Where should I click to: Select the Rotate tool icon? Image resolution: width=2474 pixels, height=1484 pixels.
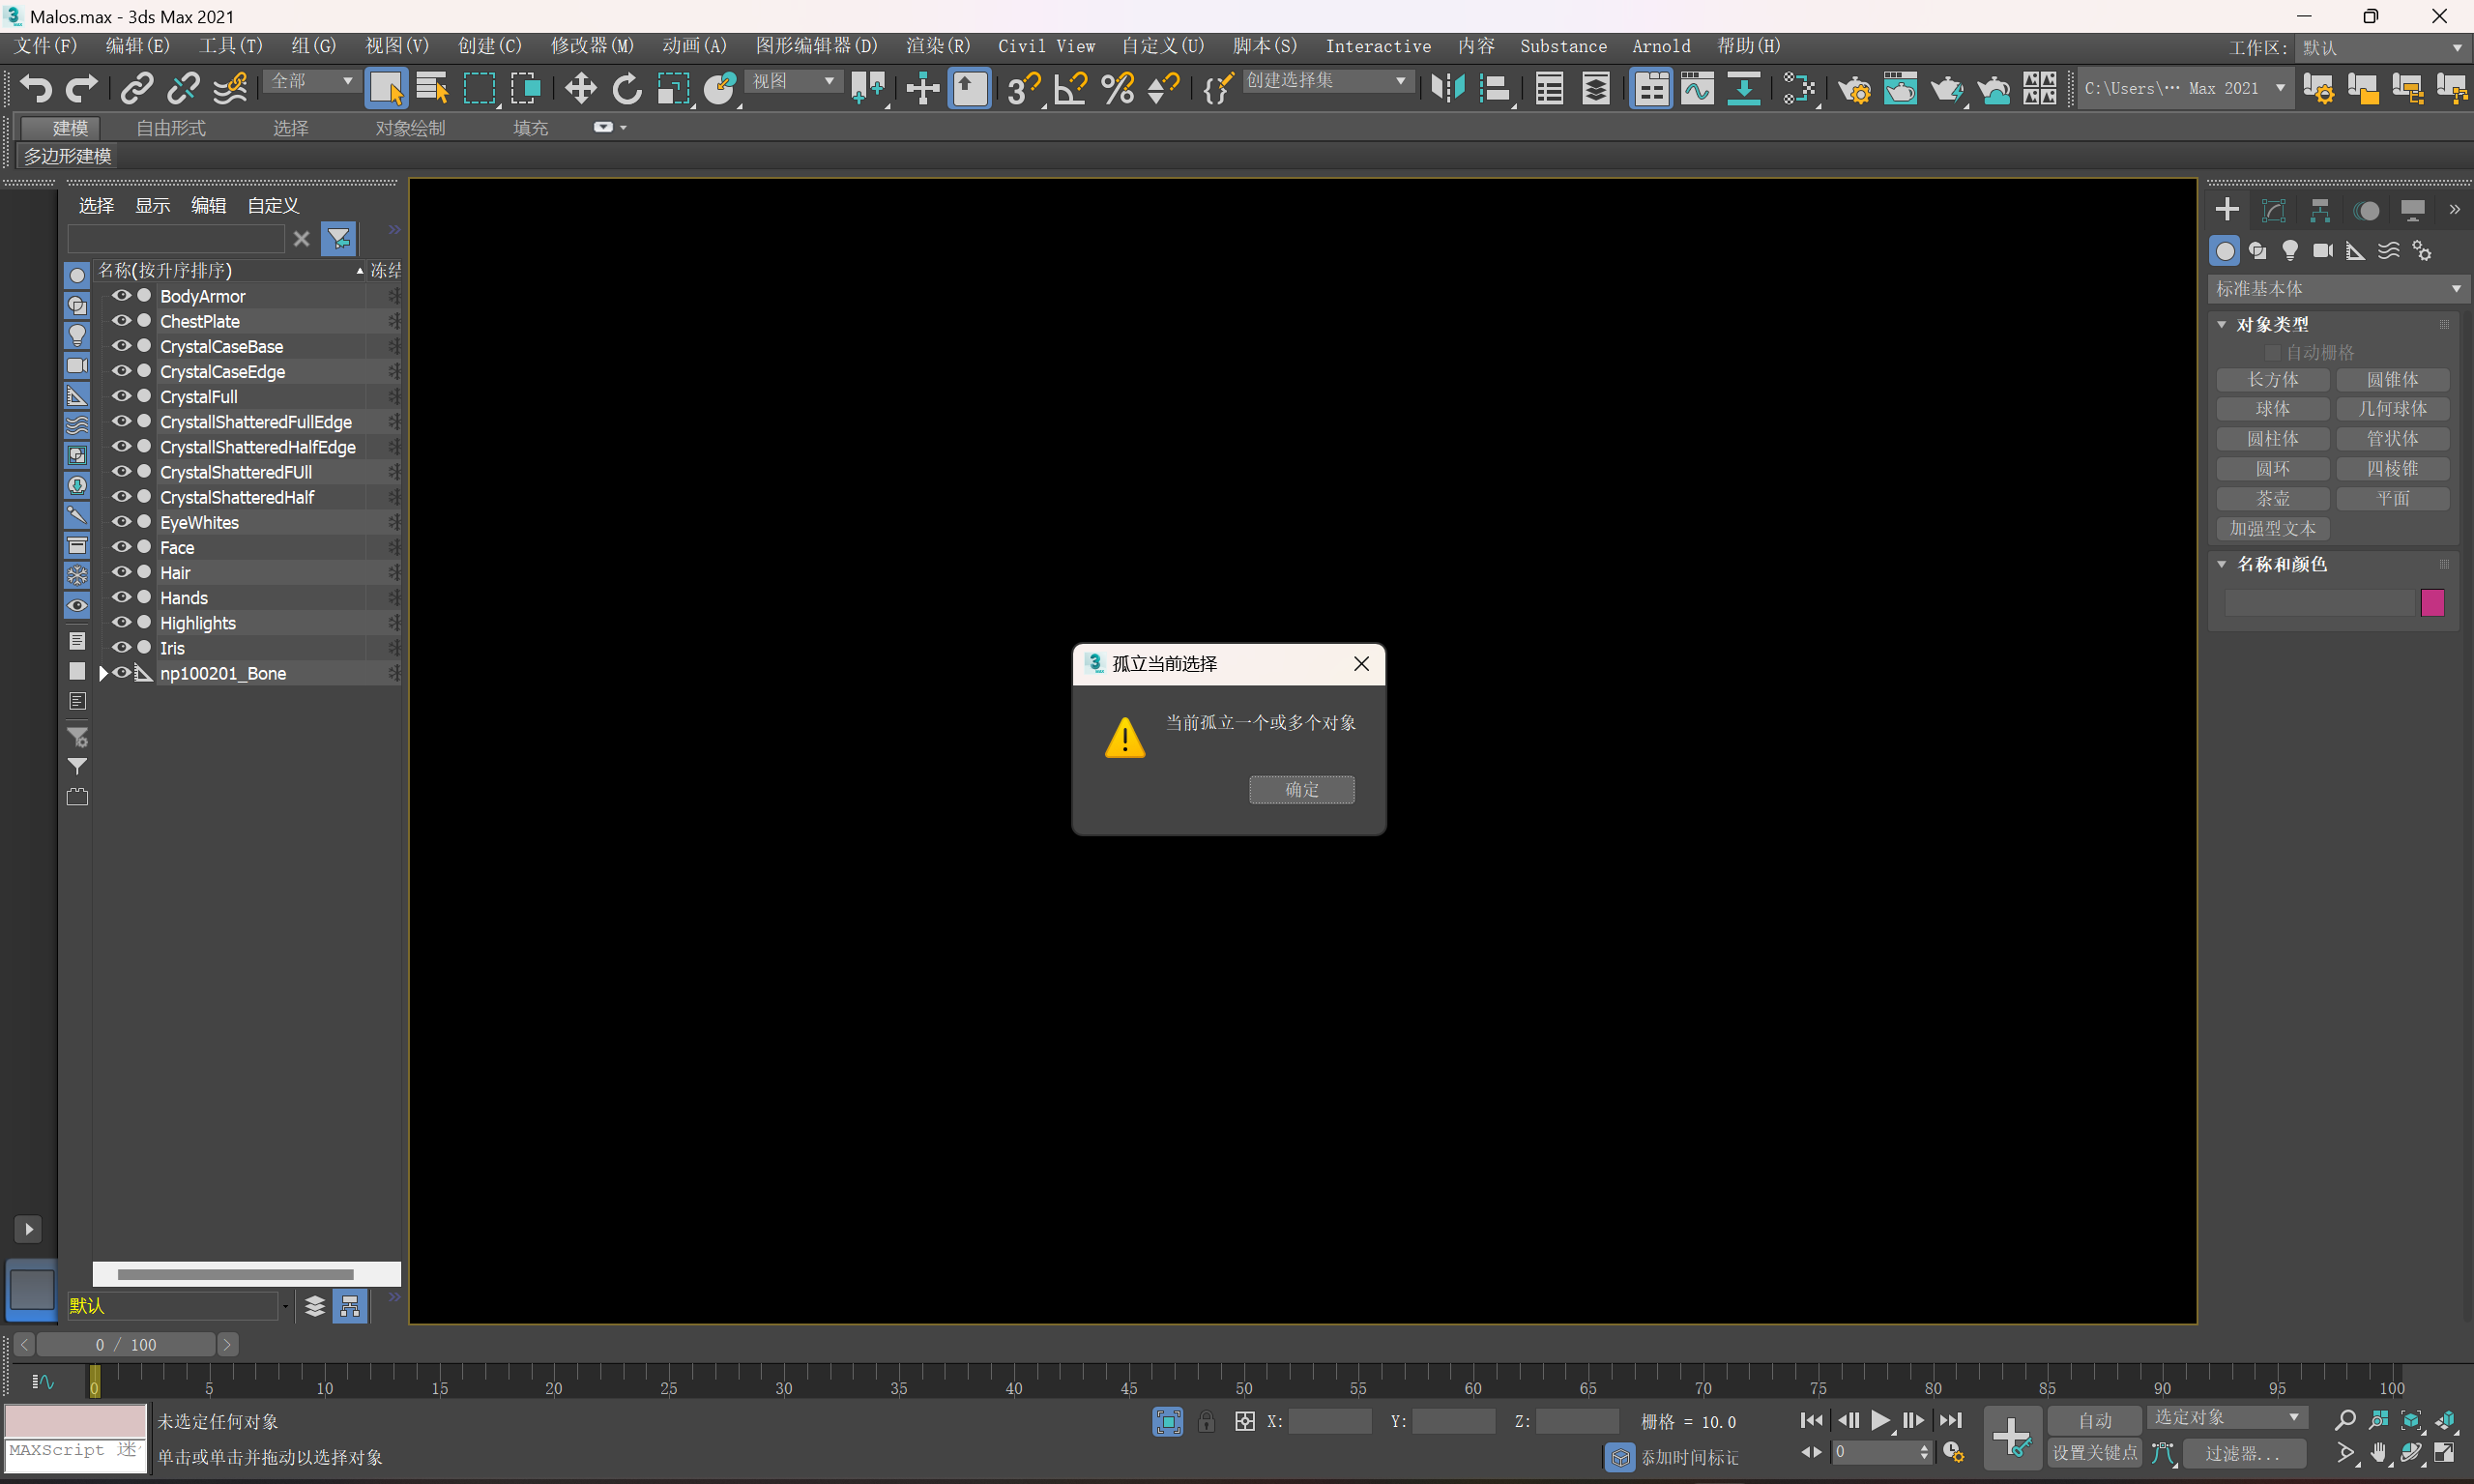[x=627, y=89]
